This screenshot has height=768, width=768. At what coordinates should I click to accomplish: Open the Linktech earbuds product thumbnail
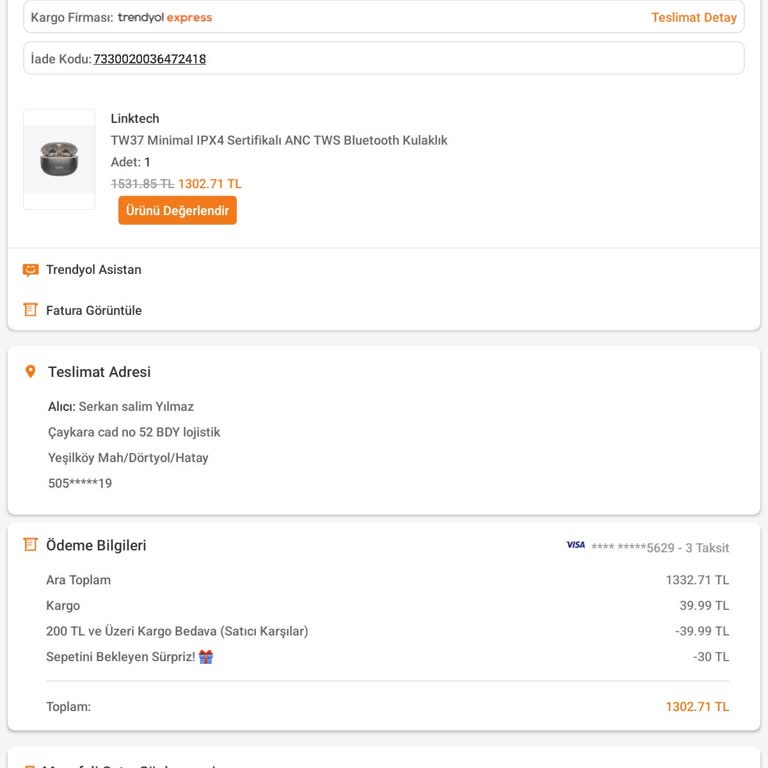59,159
